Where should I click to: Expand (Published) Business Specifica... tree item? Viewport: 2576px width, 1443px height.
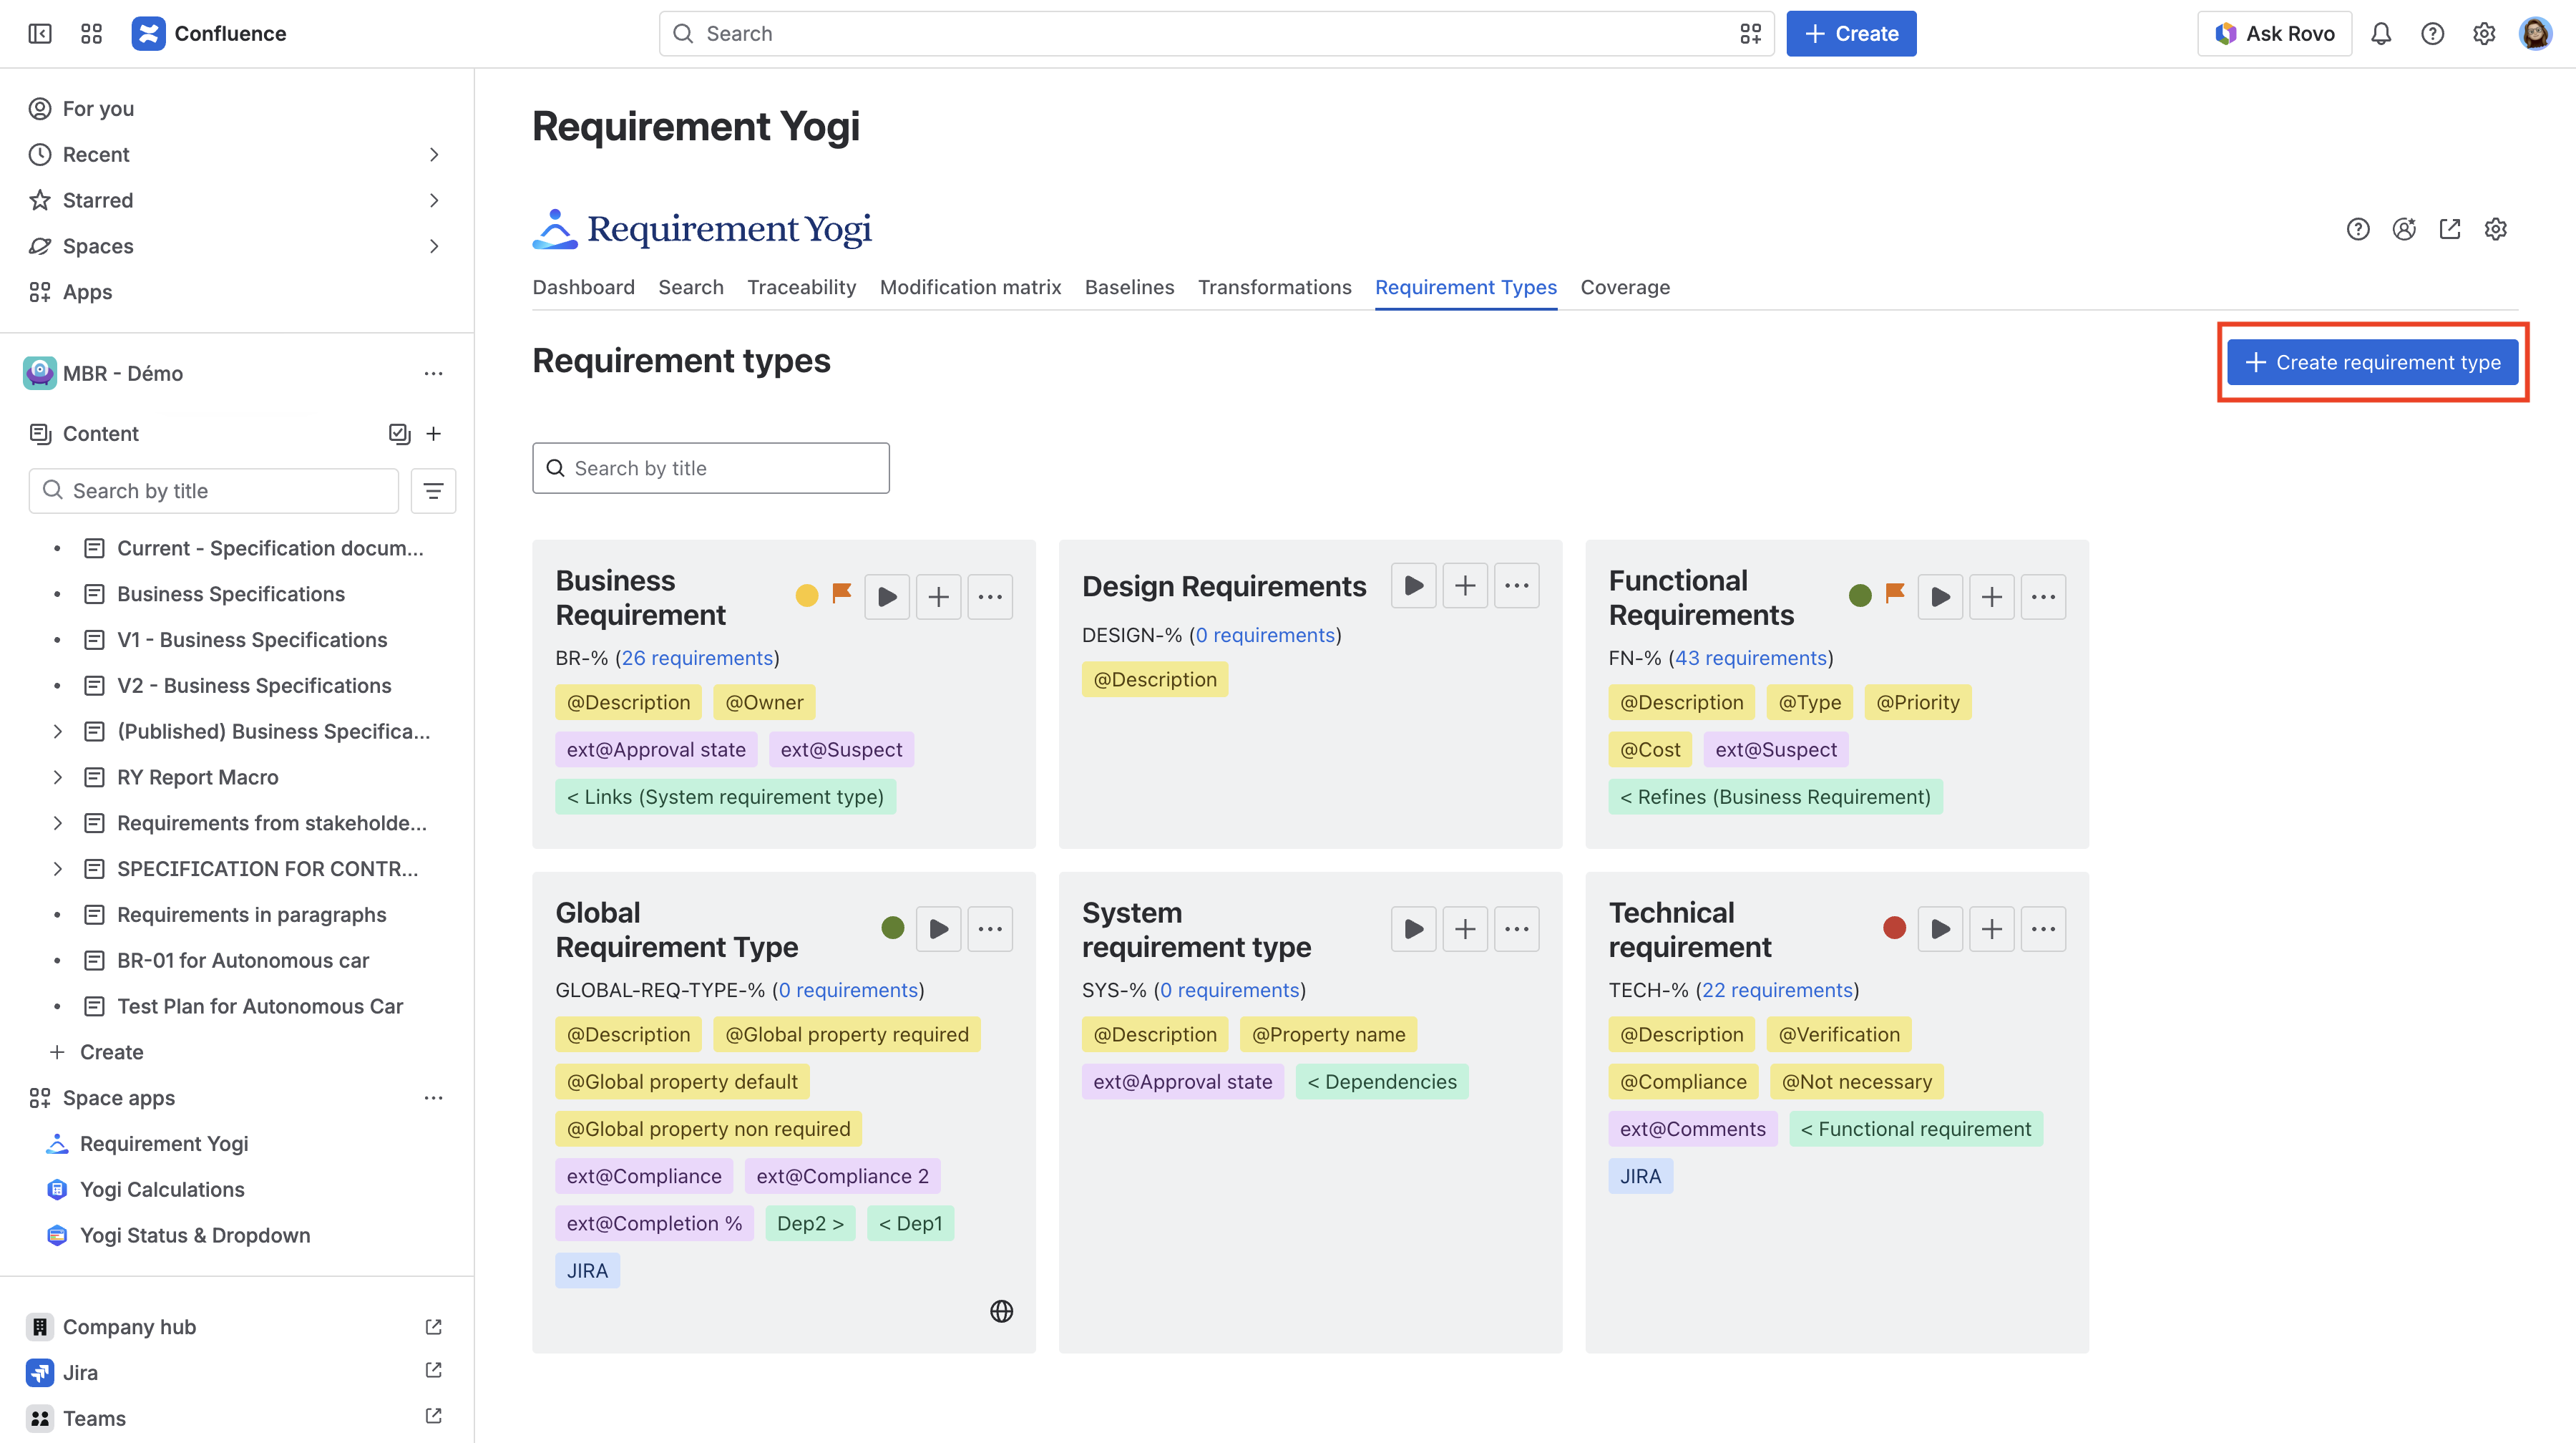click(x=57, y=732)
